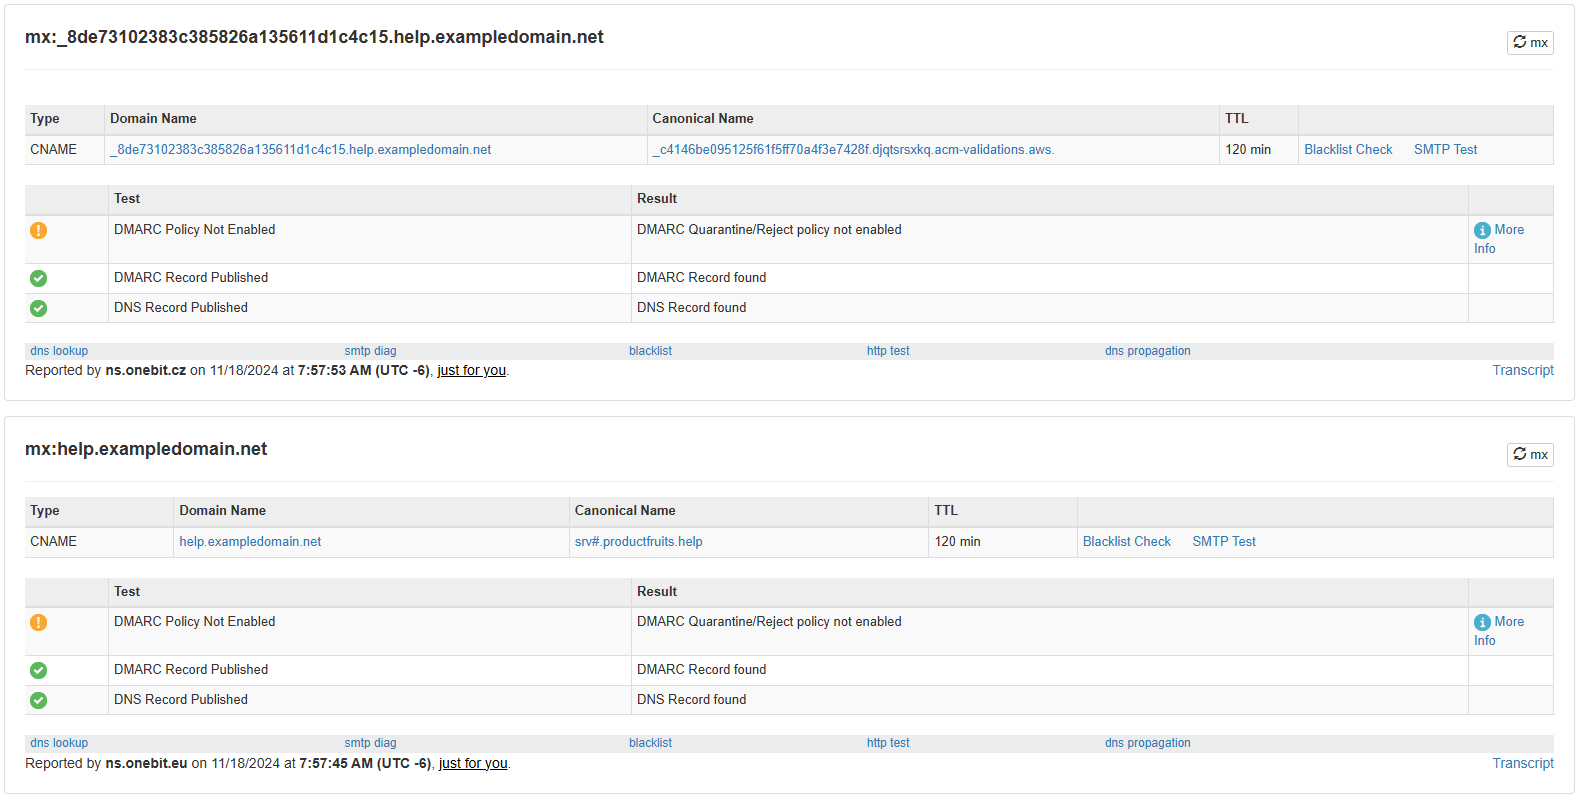Image resolution: width=1578 pixels, height=797 pixels.
Task: Click the mx refresh button in first panel
Action: (x=1529, y=42)
